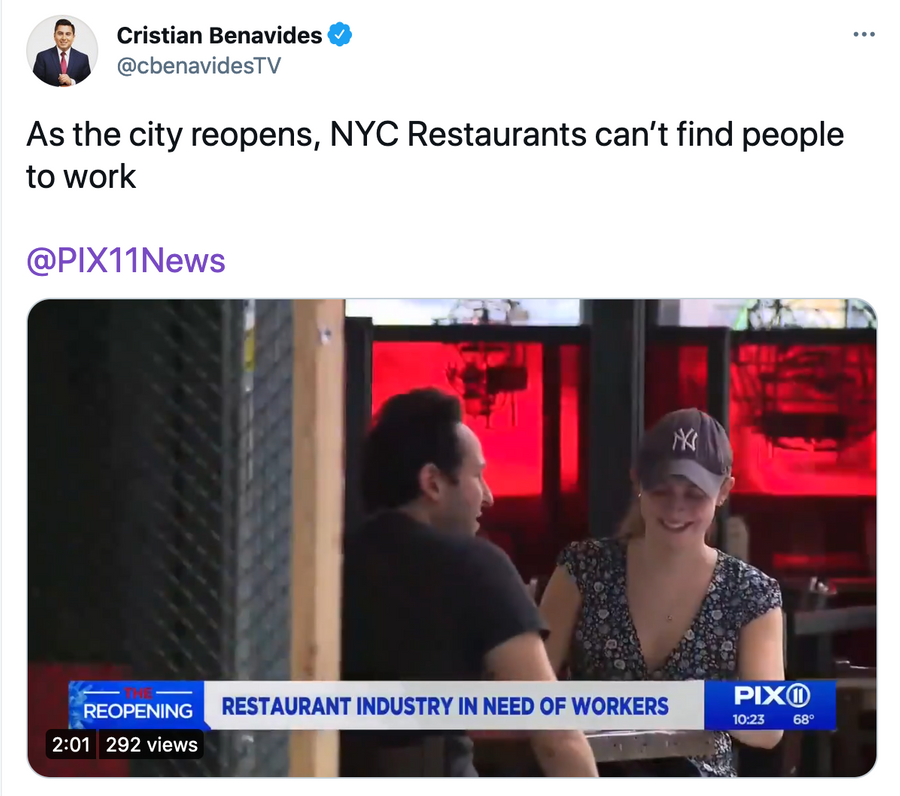The height and width of the screenshot is (796, 900).
Task: Click the PIX11 logo in the video
Action: (772, 696)
